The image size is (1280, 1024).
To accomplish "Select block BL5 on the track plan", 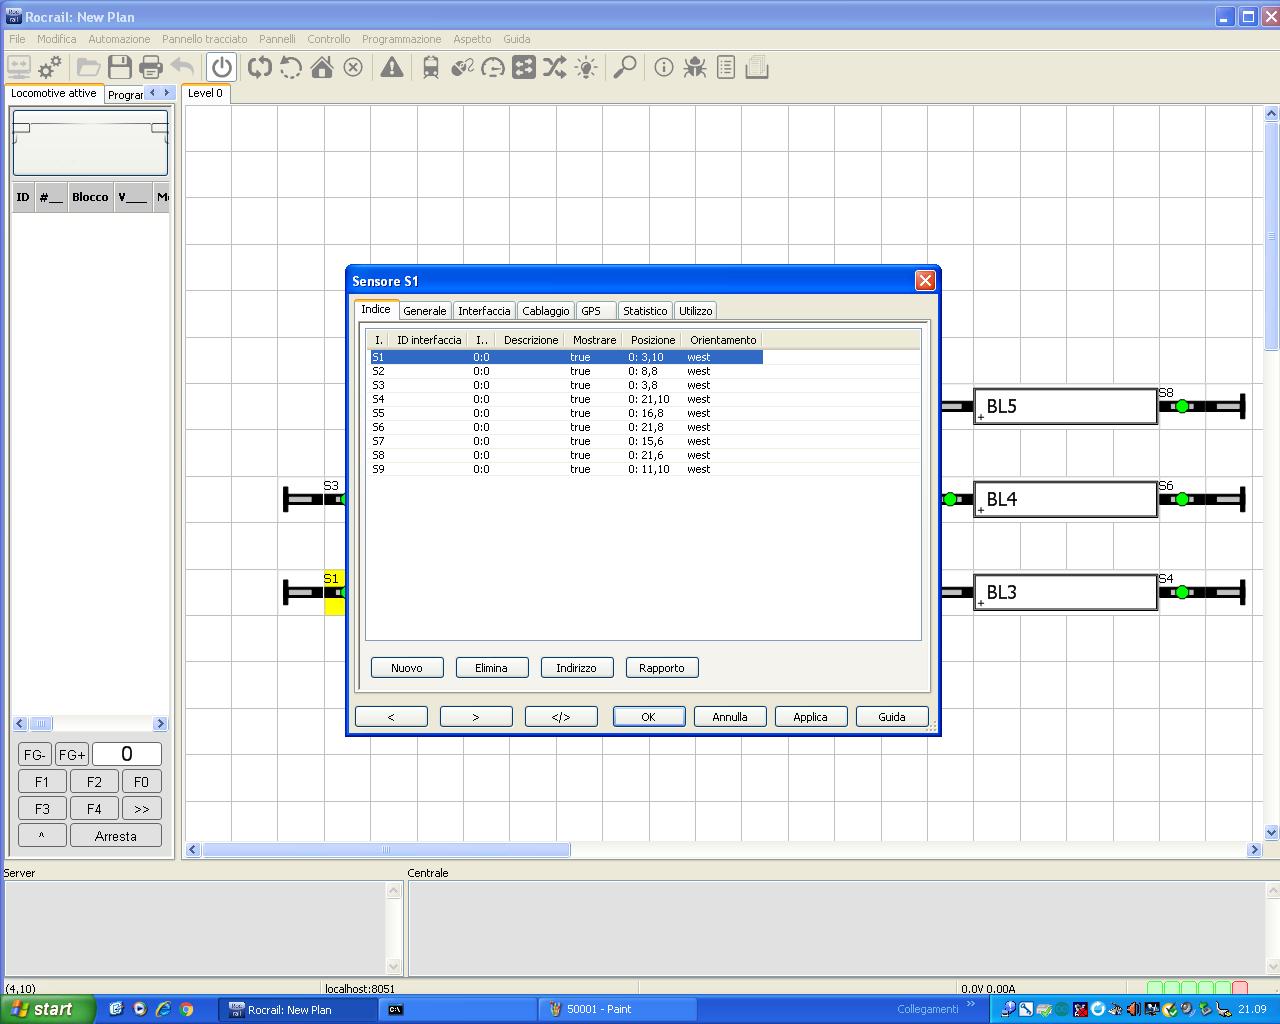I will pos(1066,406).
